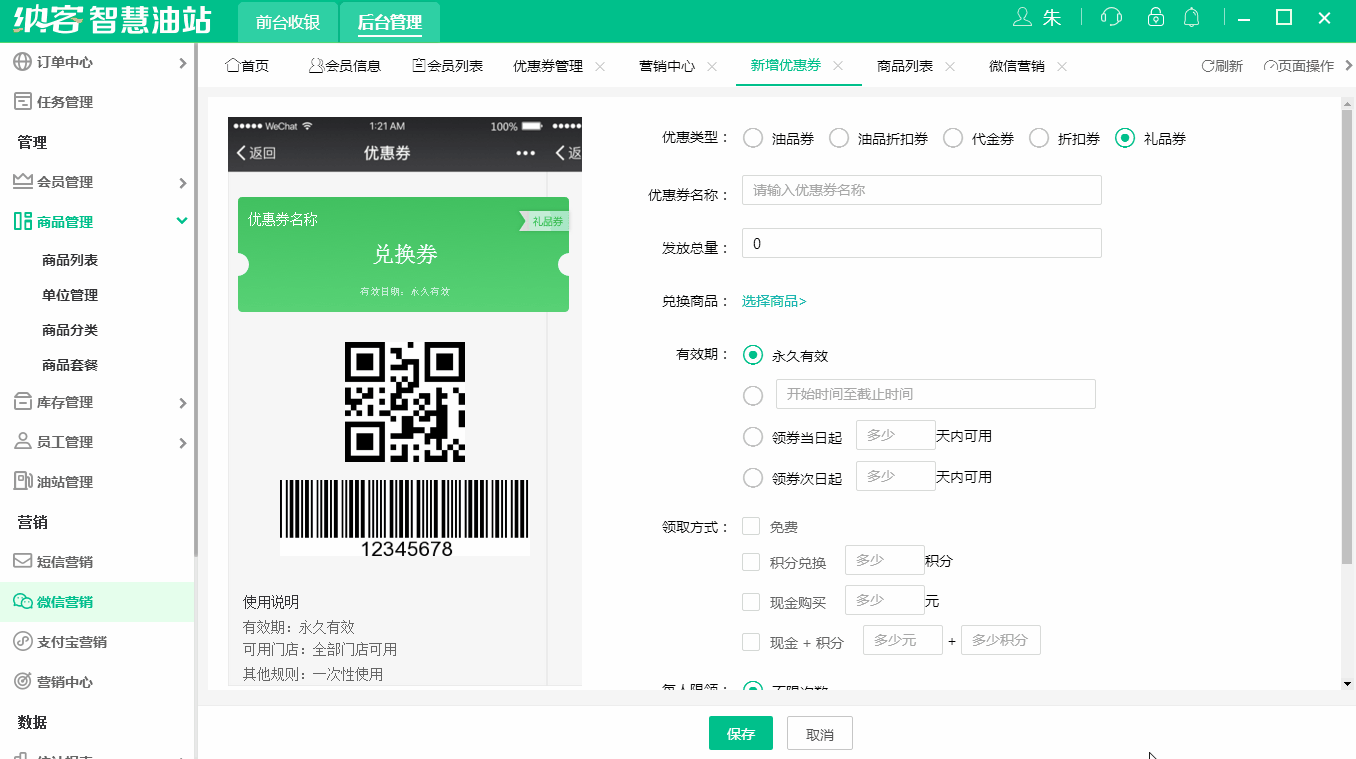
Task: Click the 营销中心 sidebar icon
Action: pos(22,680)
